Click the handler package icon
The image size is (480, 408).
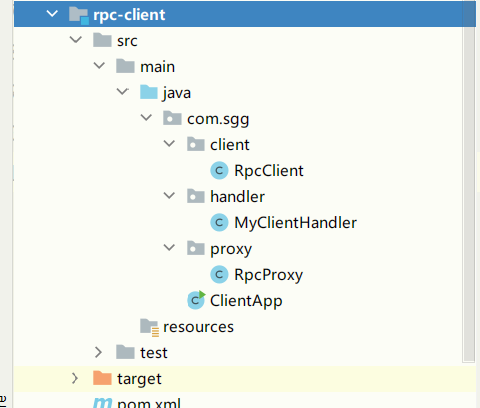click(195, 196)
